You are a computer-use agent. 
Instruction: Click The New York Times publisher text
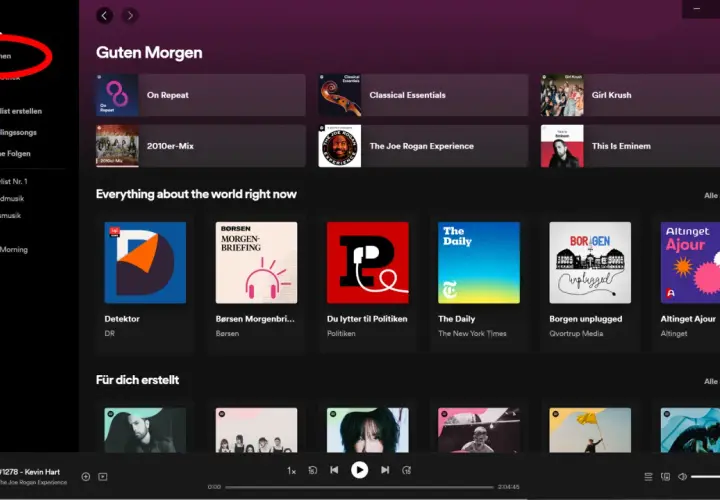pyautogui.click(x=472, y=333)
